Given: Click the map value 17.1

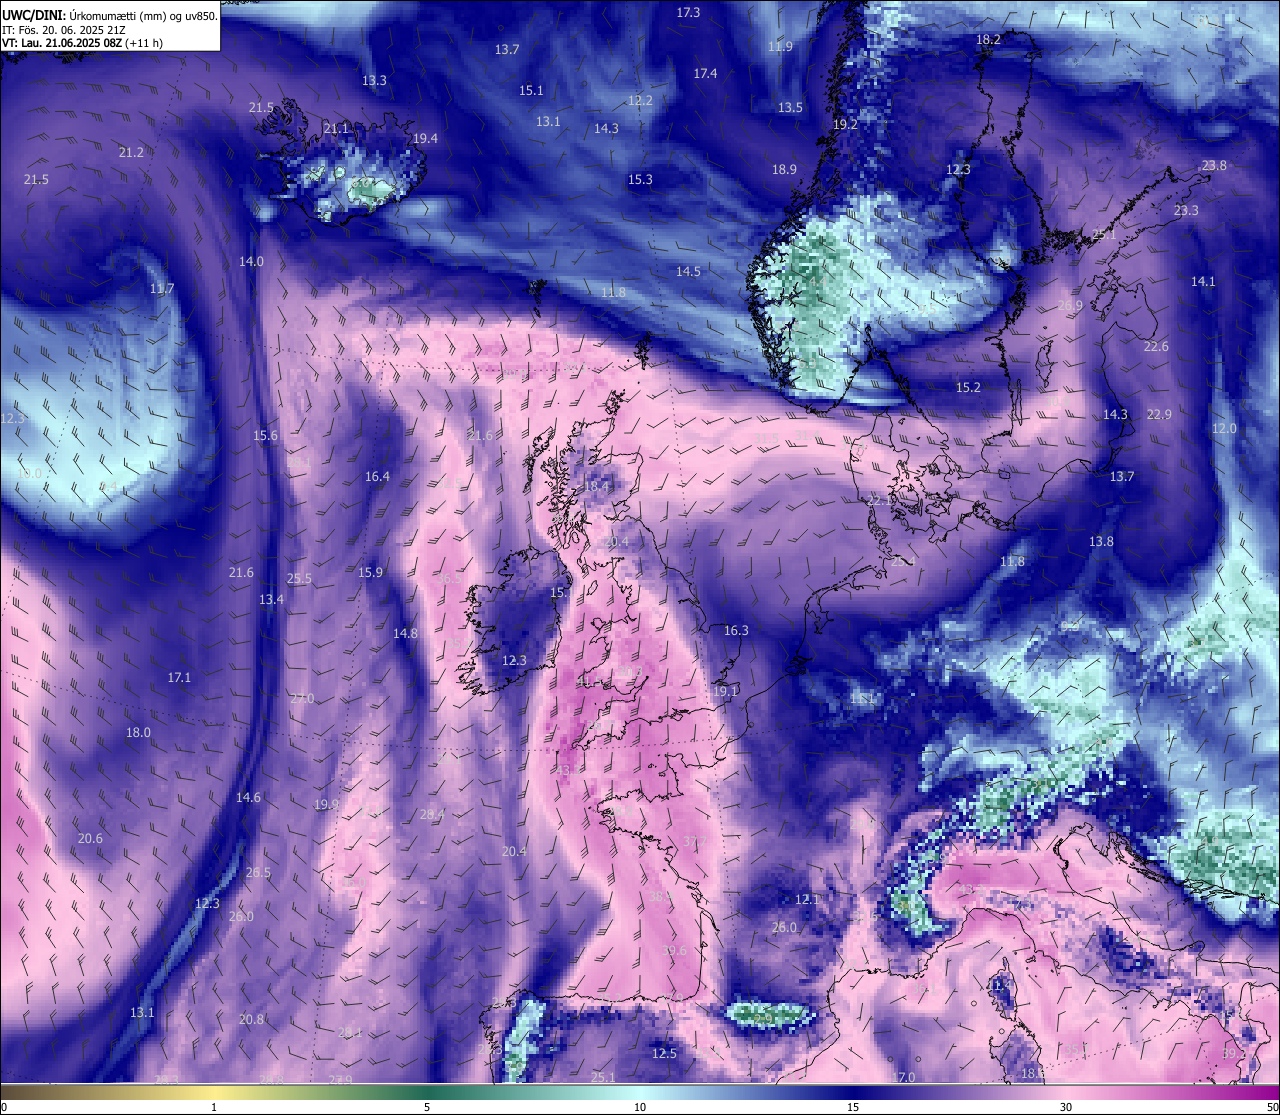Looking at the screenshot, I should 179,678.
